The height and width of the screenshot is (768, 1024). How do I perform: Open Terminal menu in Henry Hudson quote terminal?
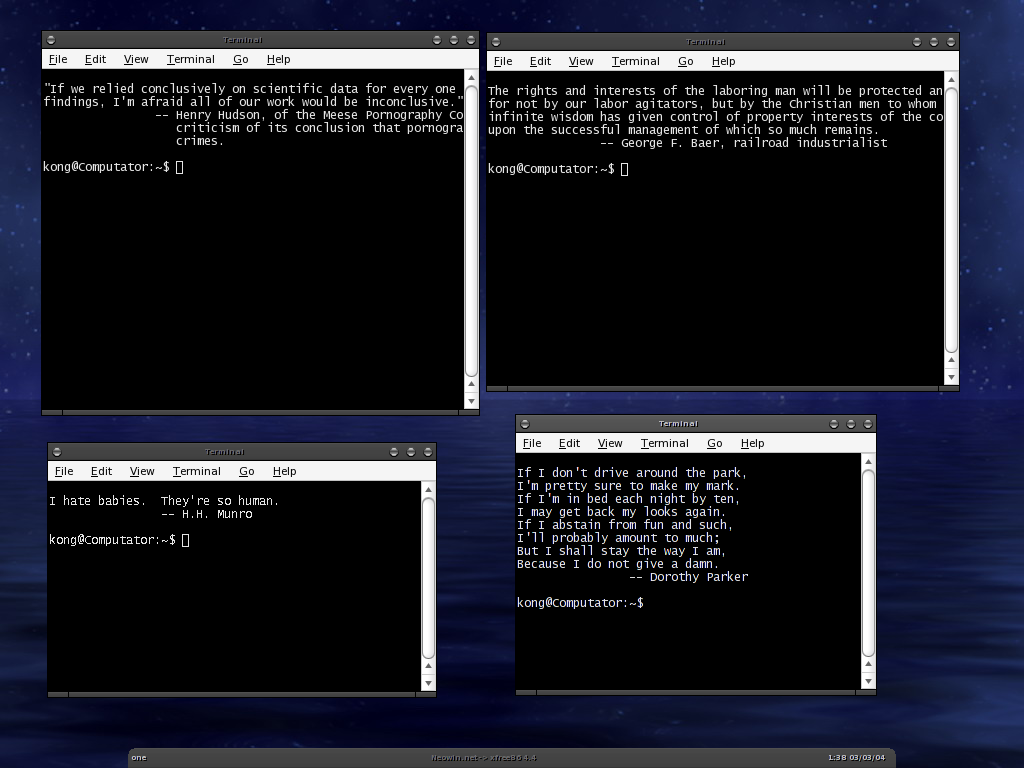(x=191, y=59)
